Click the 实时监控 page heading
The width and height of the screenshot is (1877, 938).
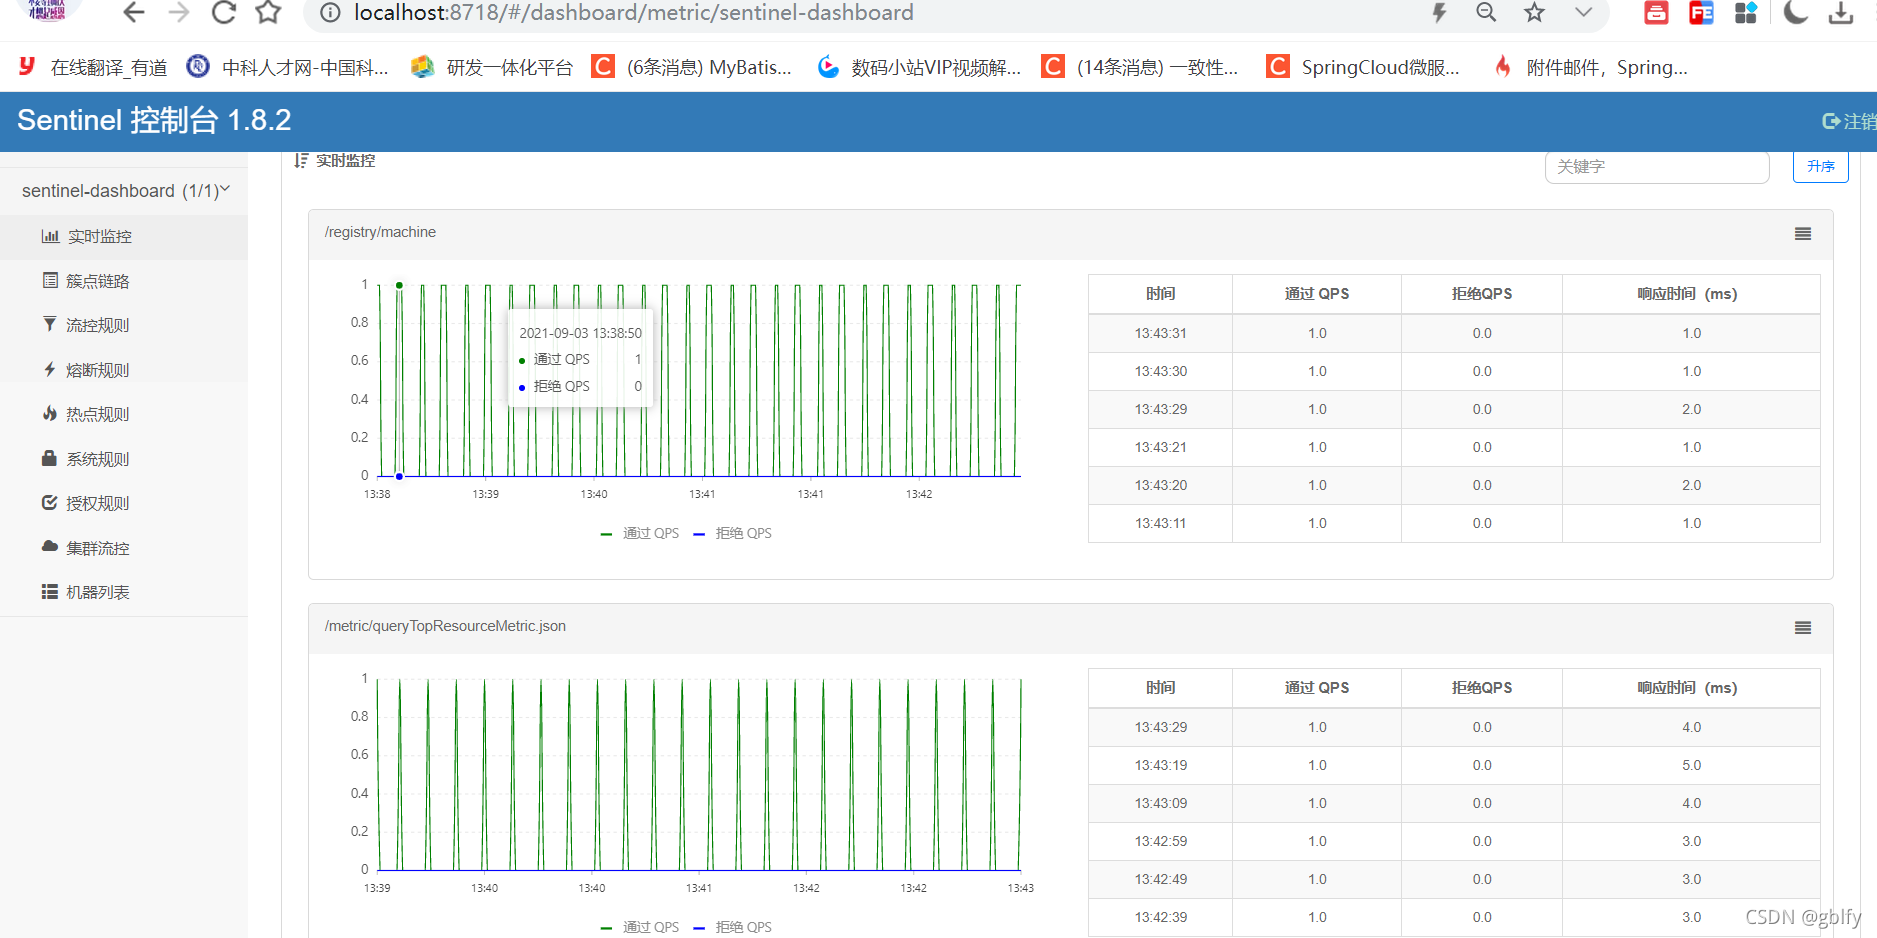(335, 160)
